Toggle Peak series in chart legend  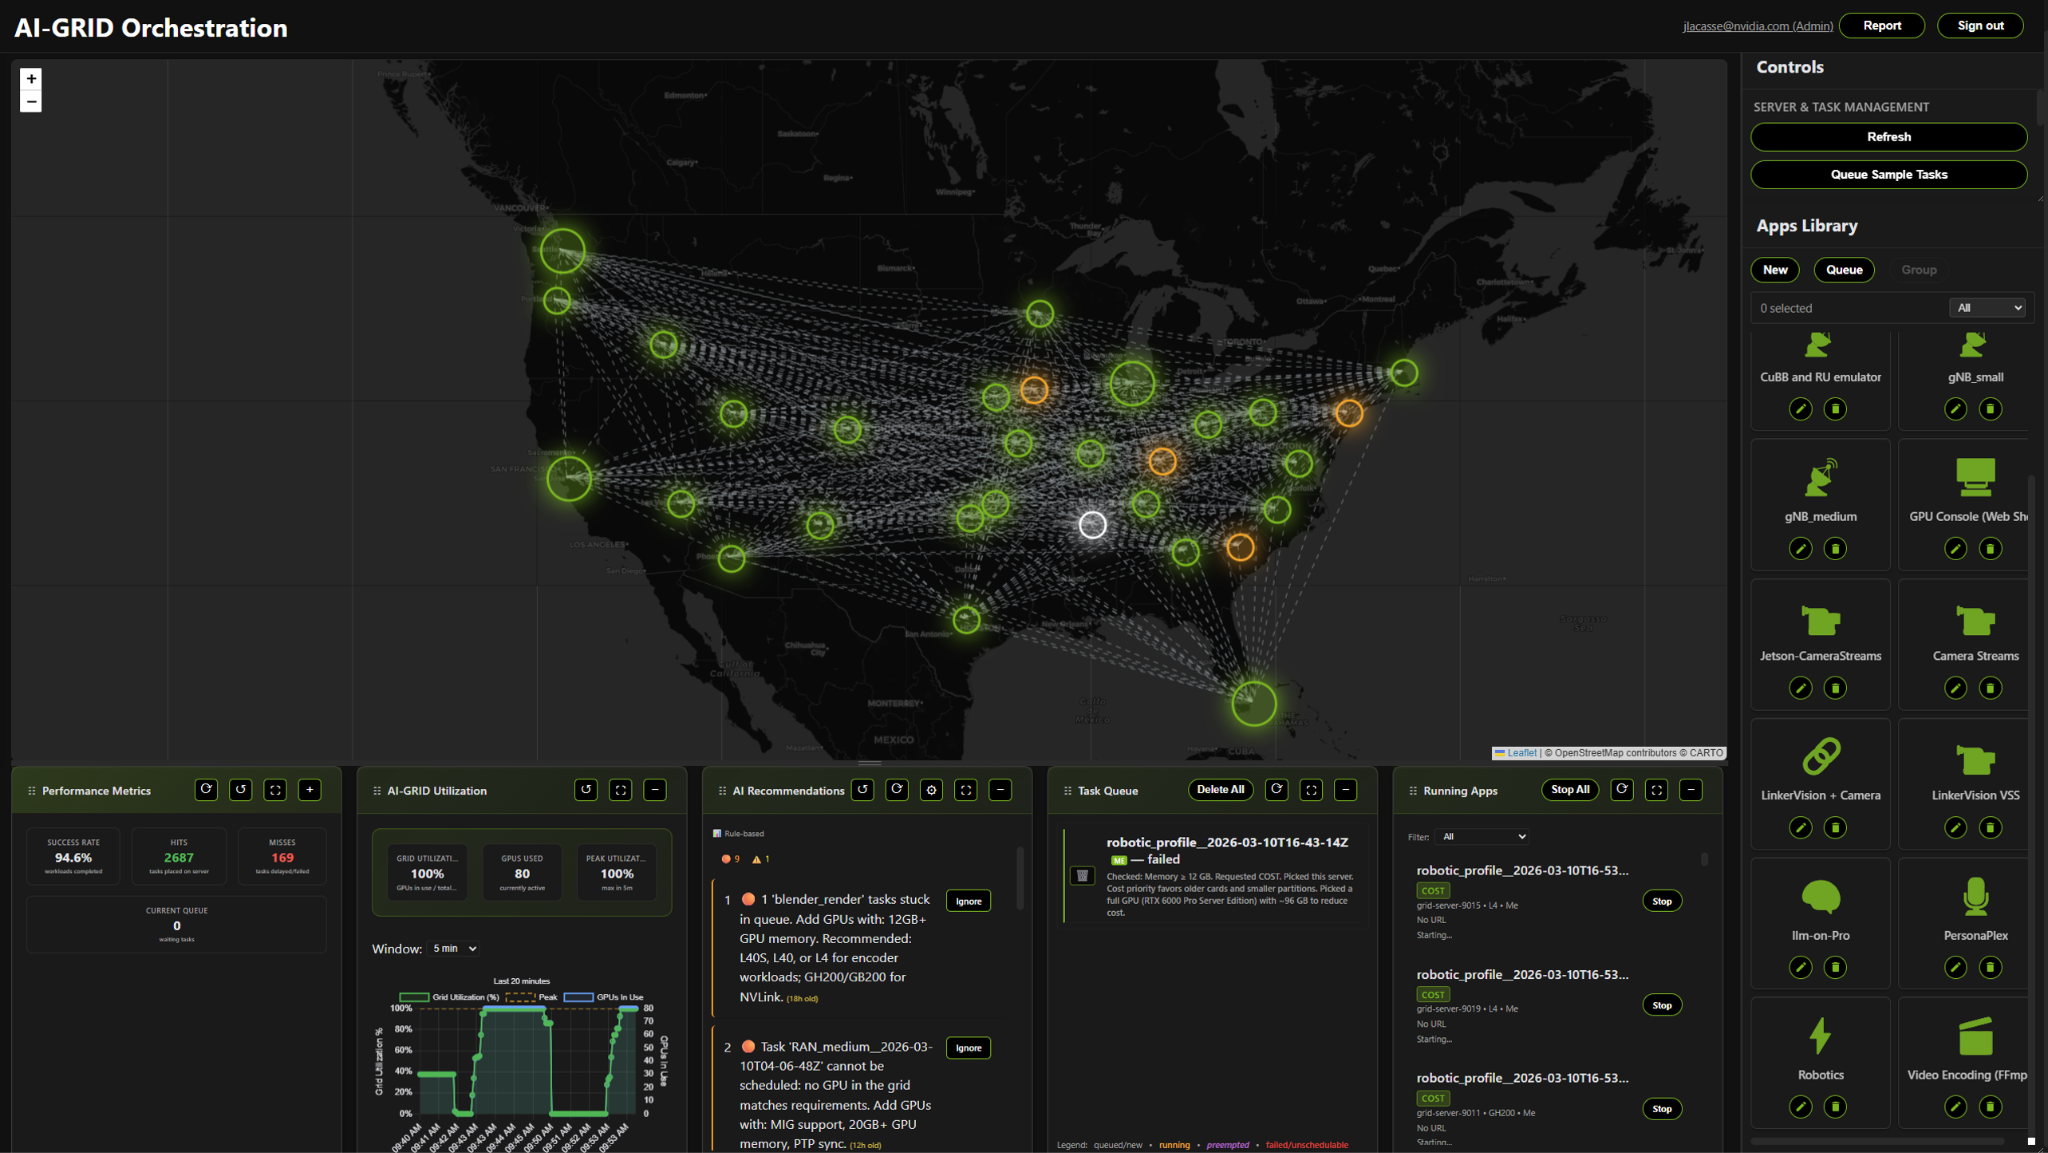click(x=532, y=997)
